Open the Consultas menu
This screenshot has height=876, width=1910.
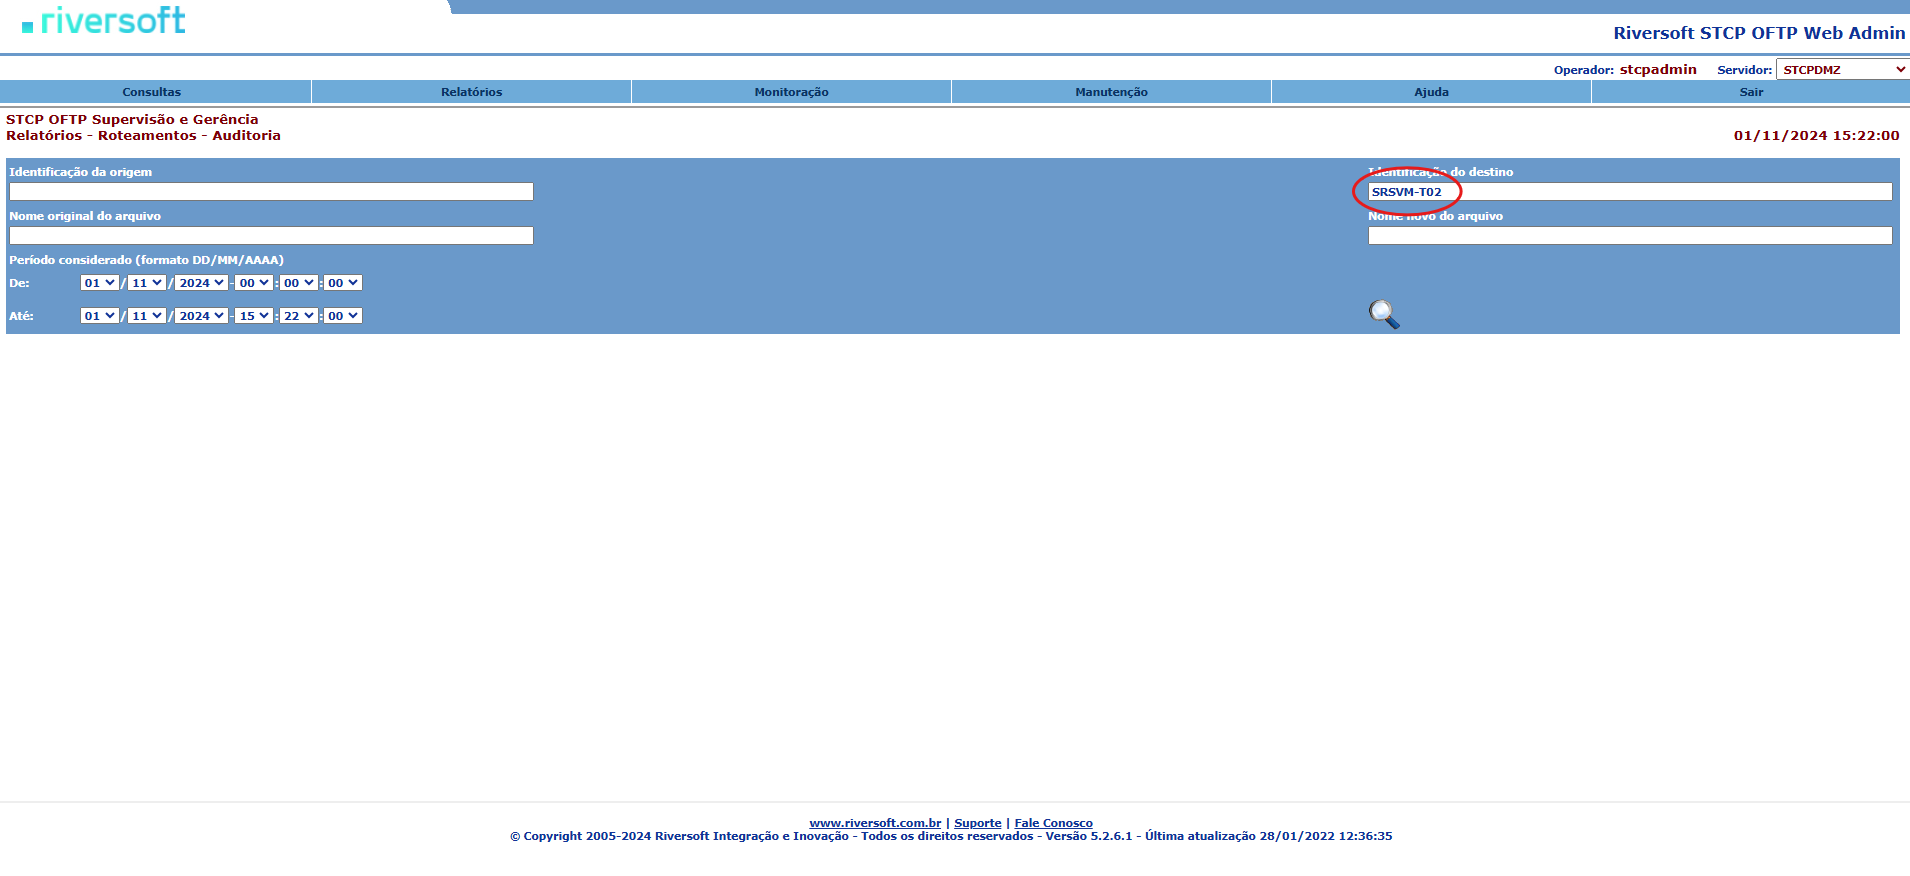pos(152,92)
